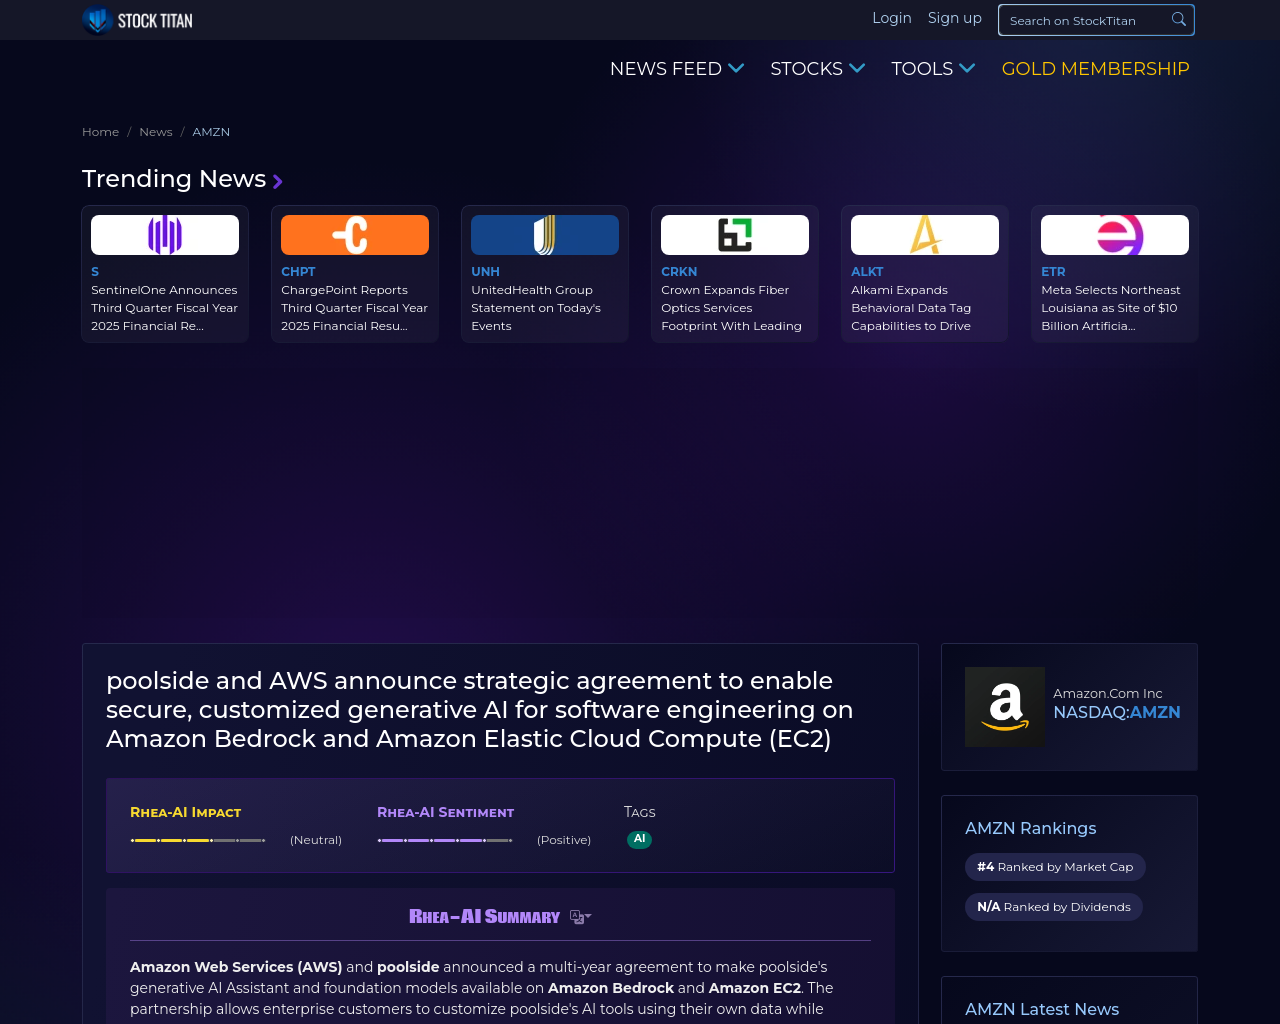The height and width of the screenshot is (1024, 1280).
Task: Click the Tags label
Action: click(640, 812)
